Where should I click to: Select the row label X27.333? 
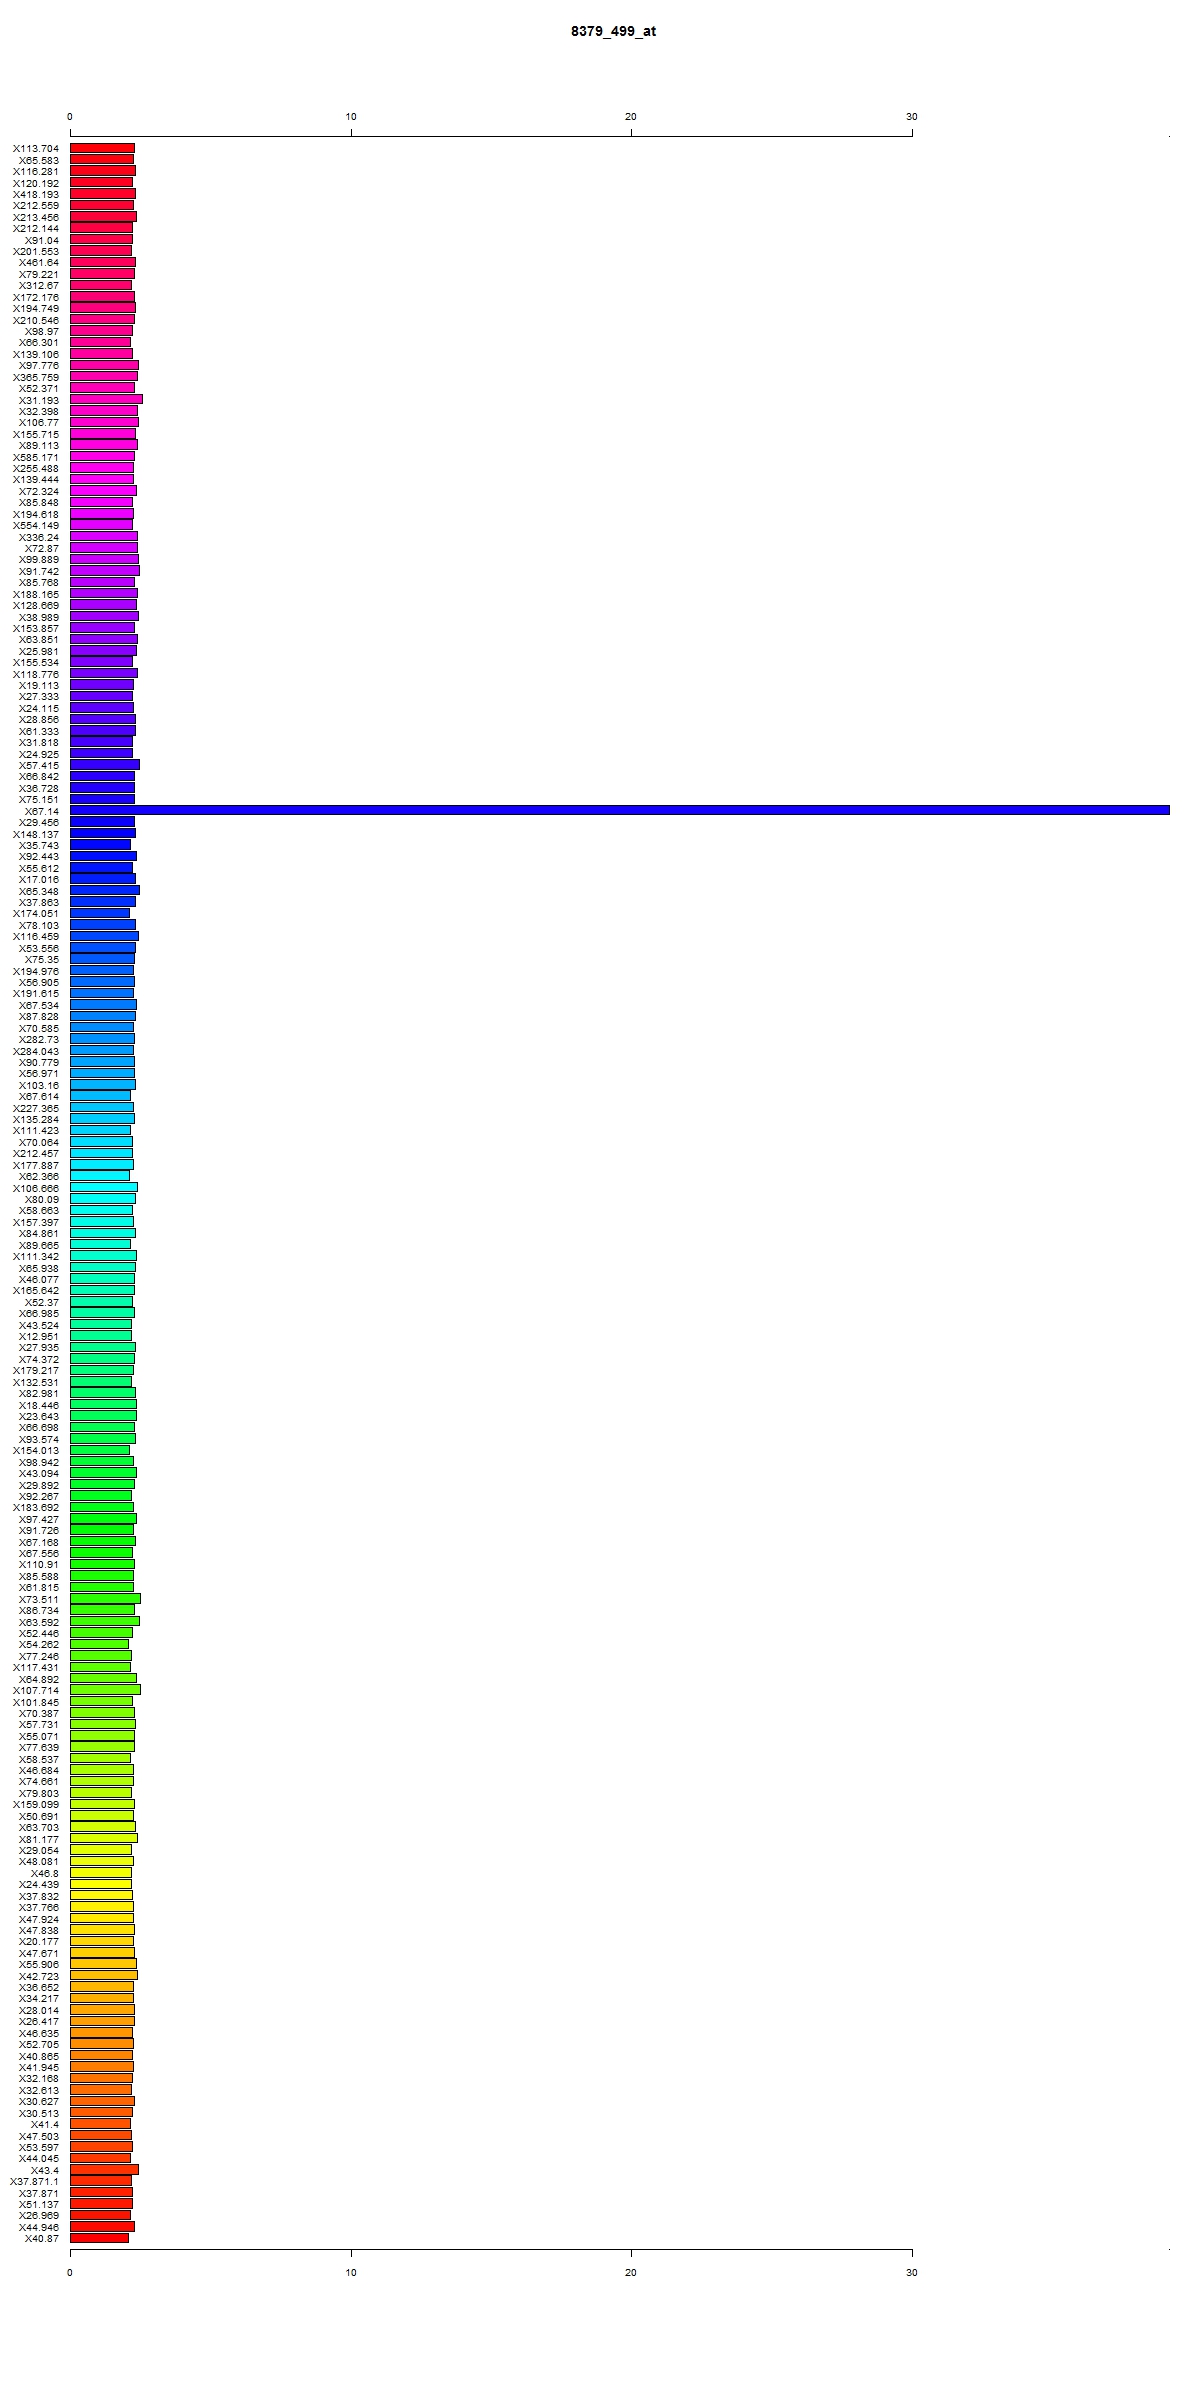coord(39,696)
